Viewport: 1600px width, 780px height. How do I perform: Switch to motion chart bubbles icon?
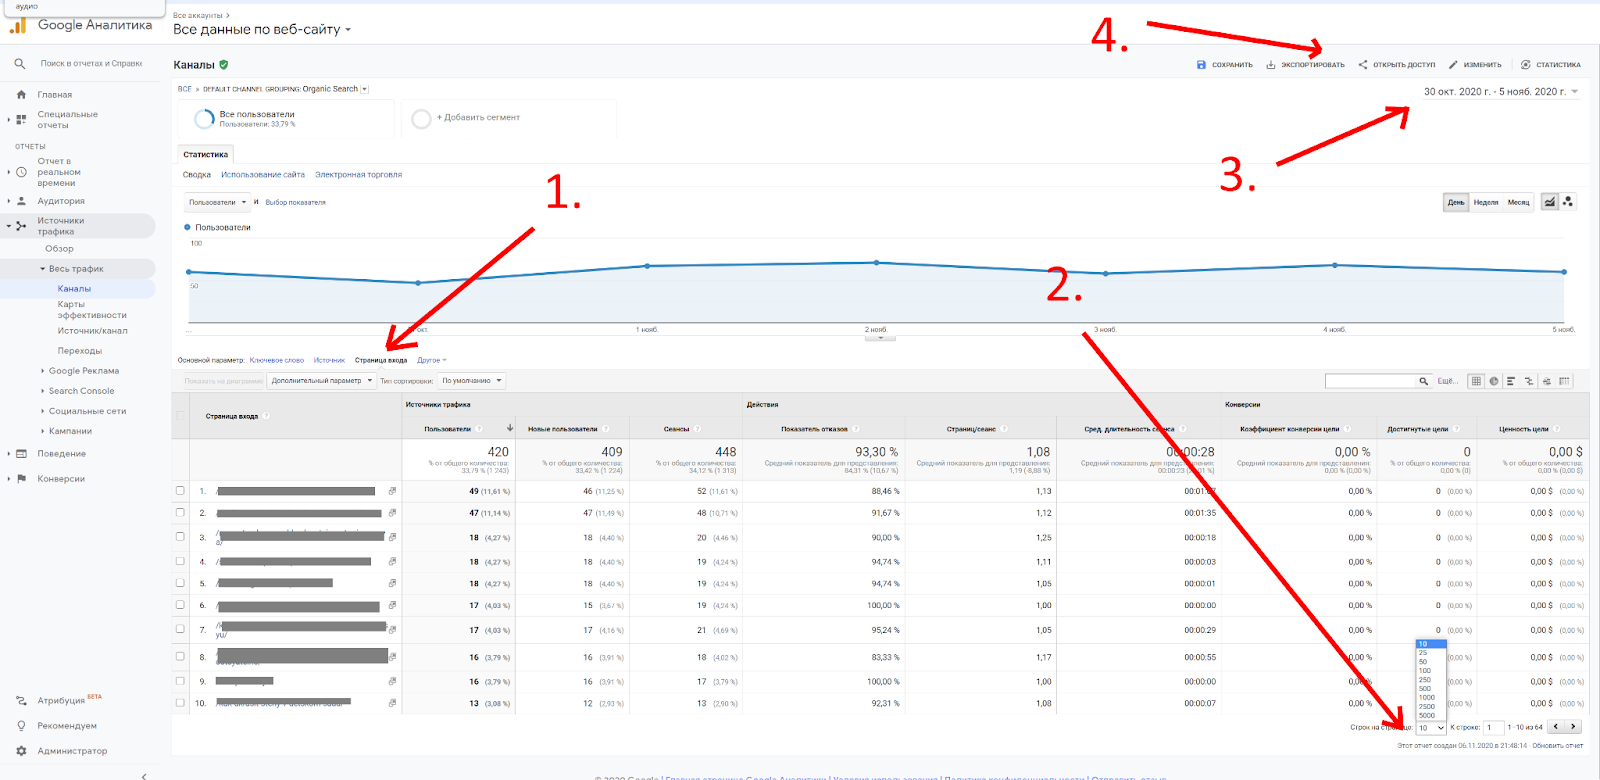click(x=1568, y=202)
